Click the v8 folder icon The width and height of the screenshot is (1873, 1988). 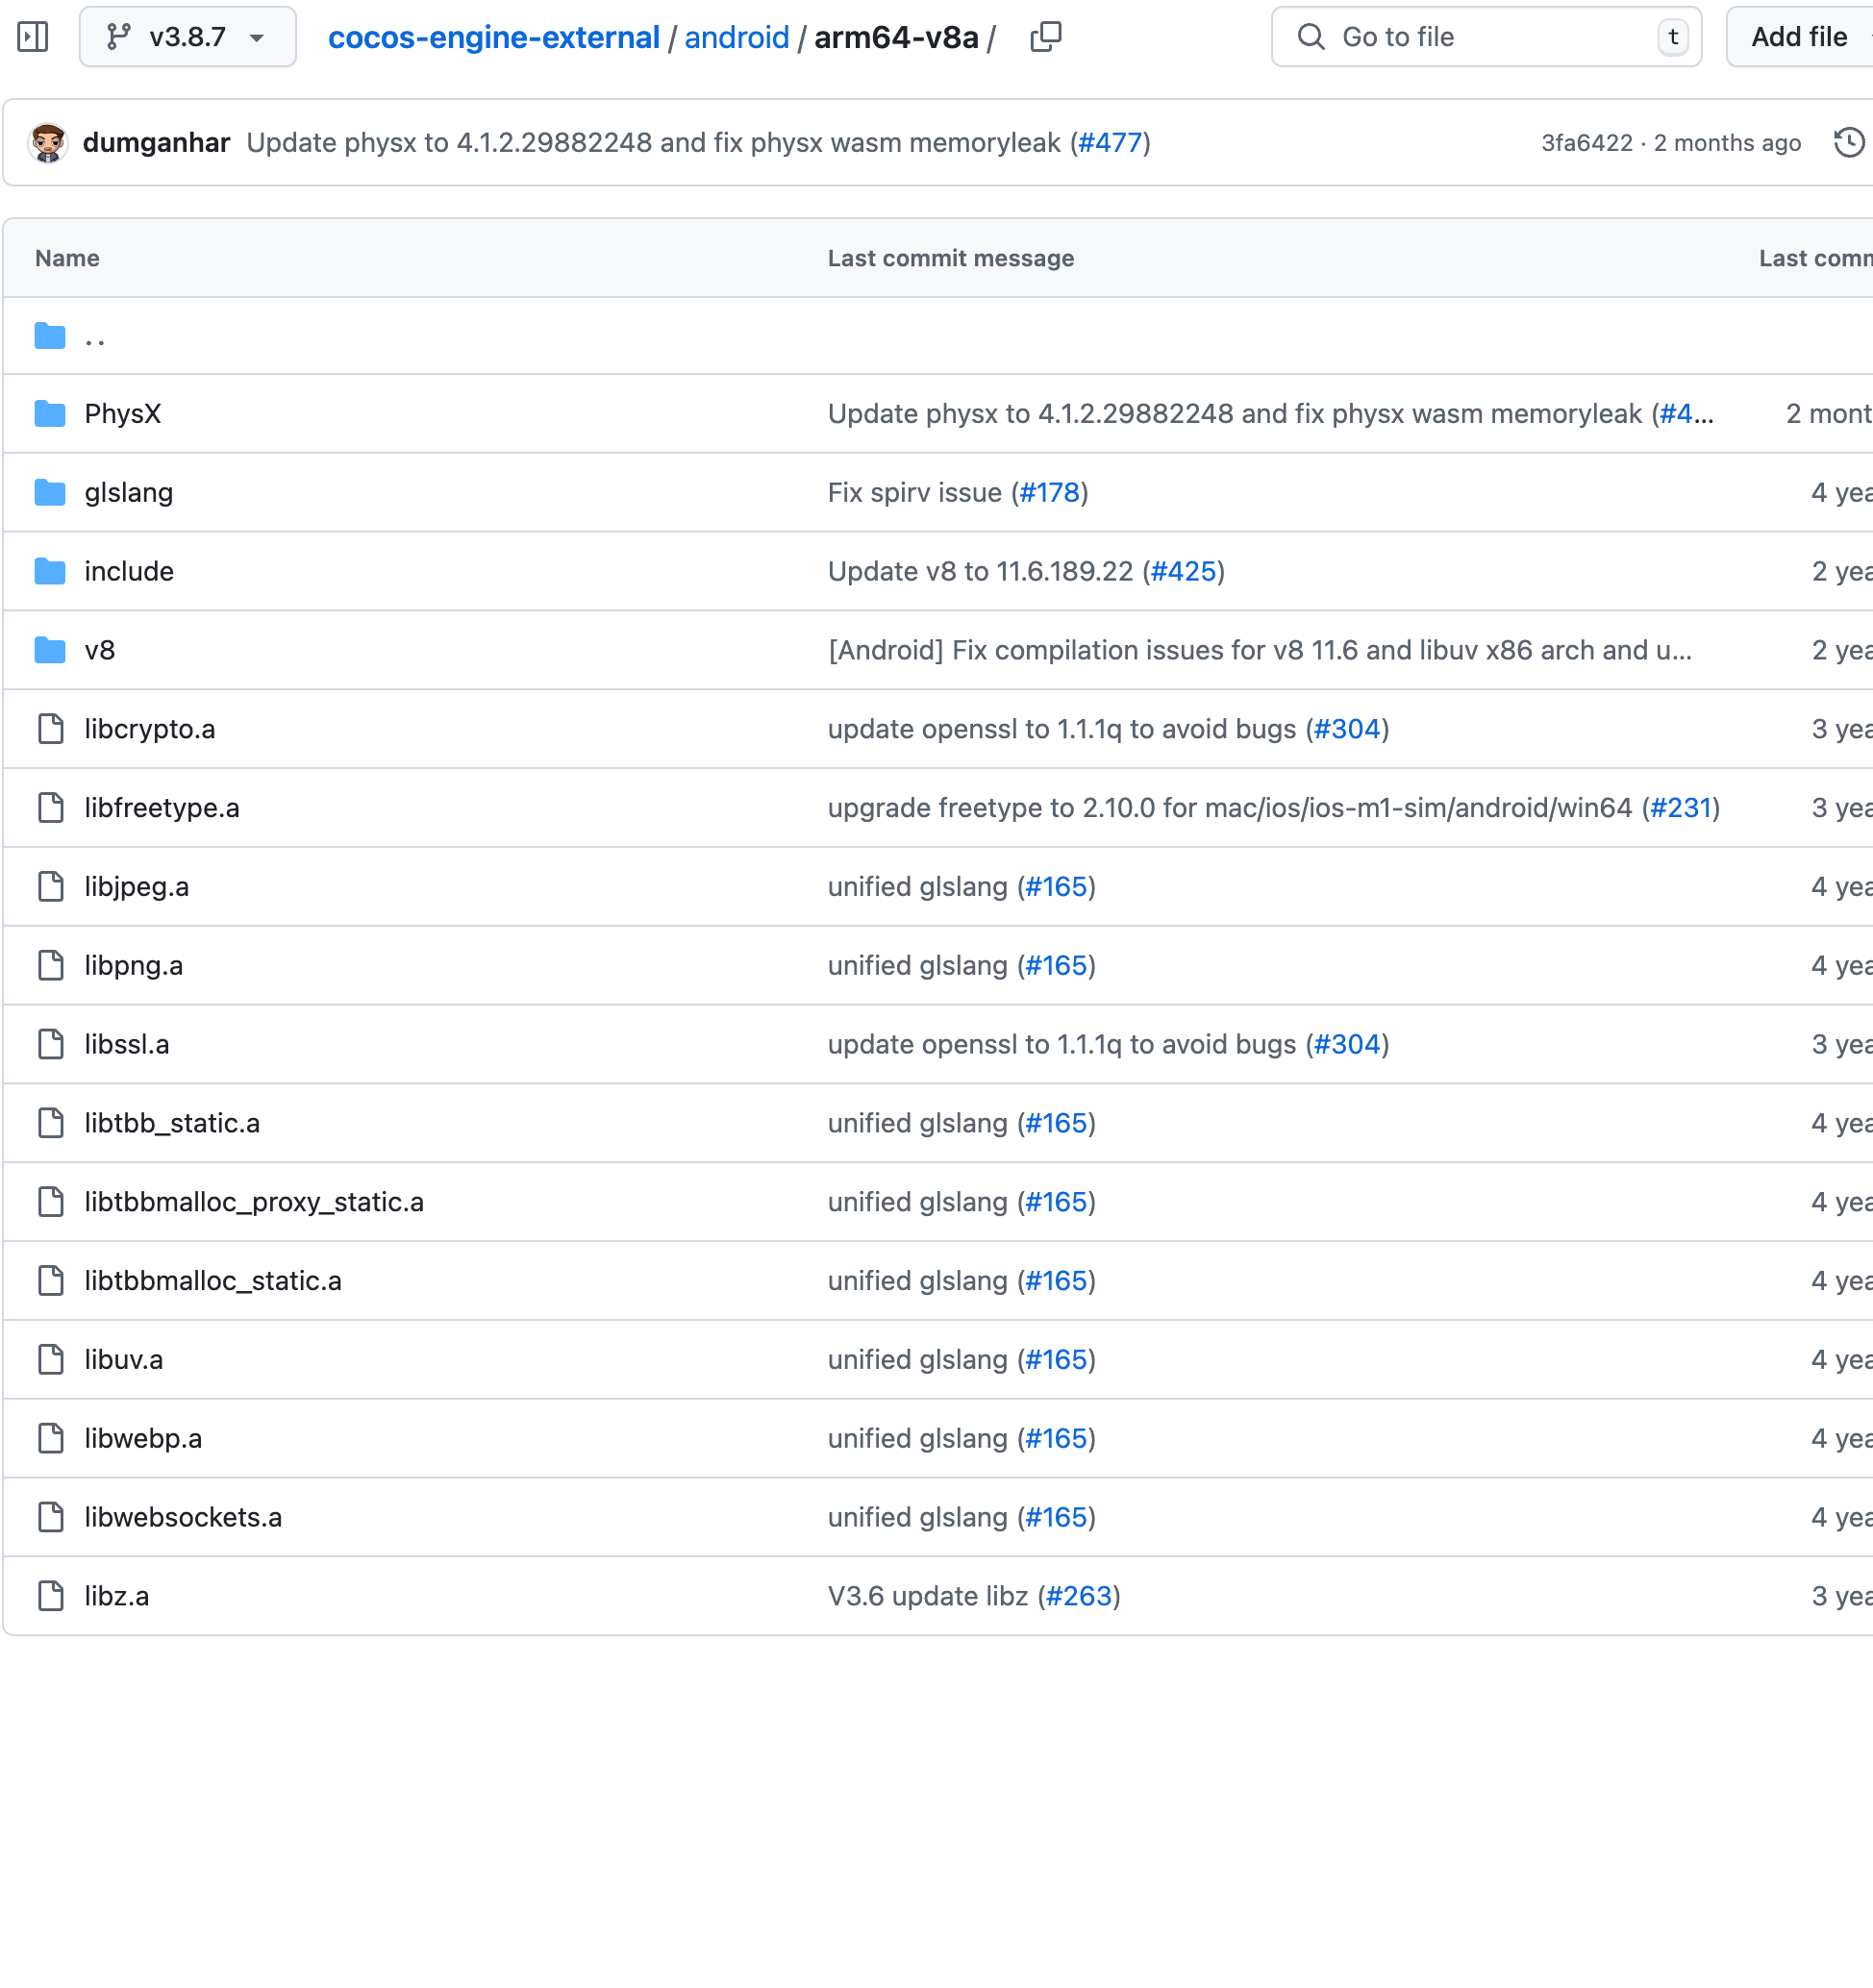click(50, 651)
